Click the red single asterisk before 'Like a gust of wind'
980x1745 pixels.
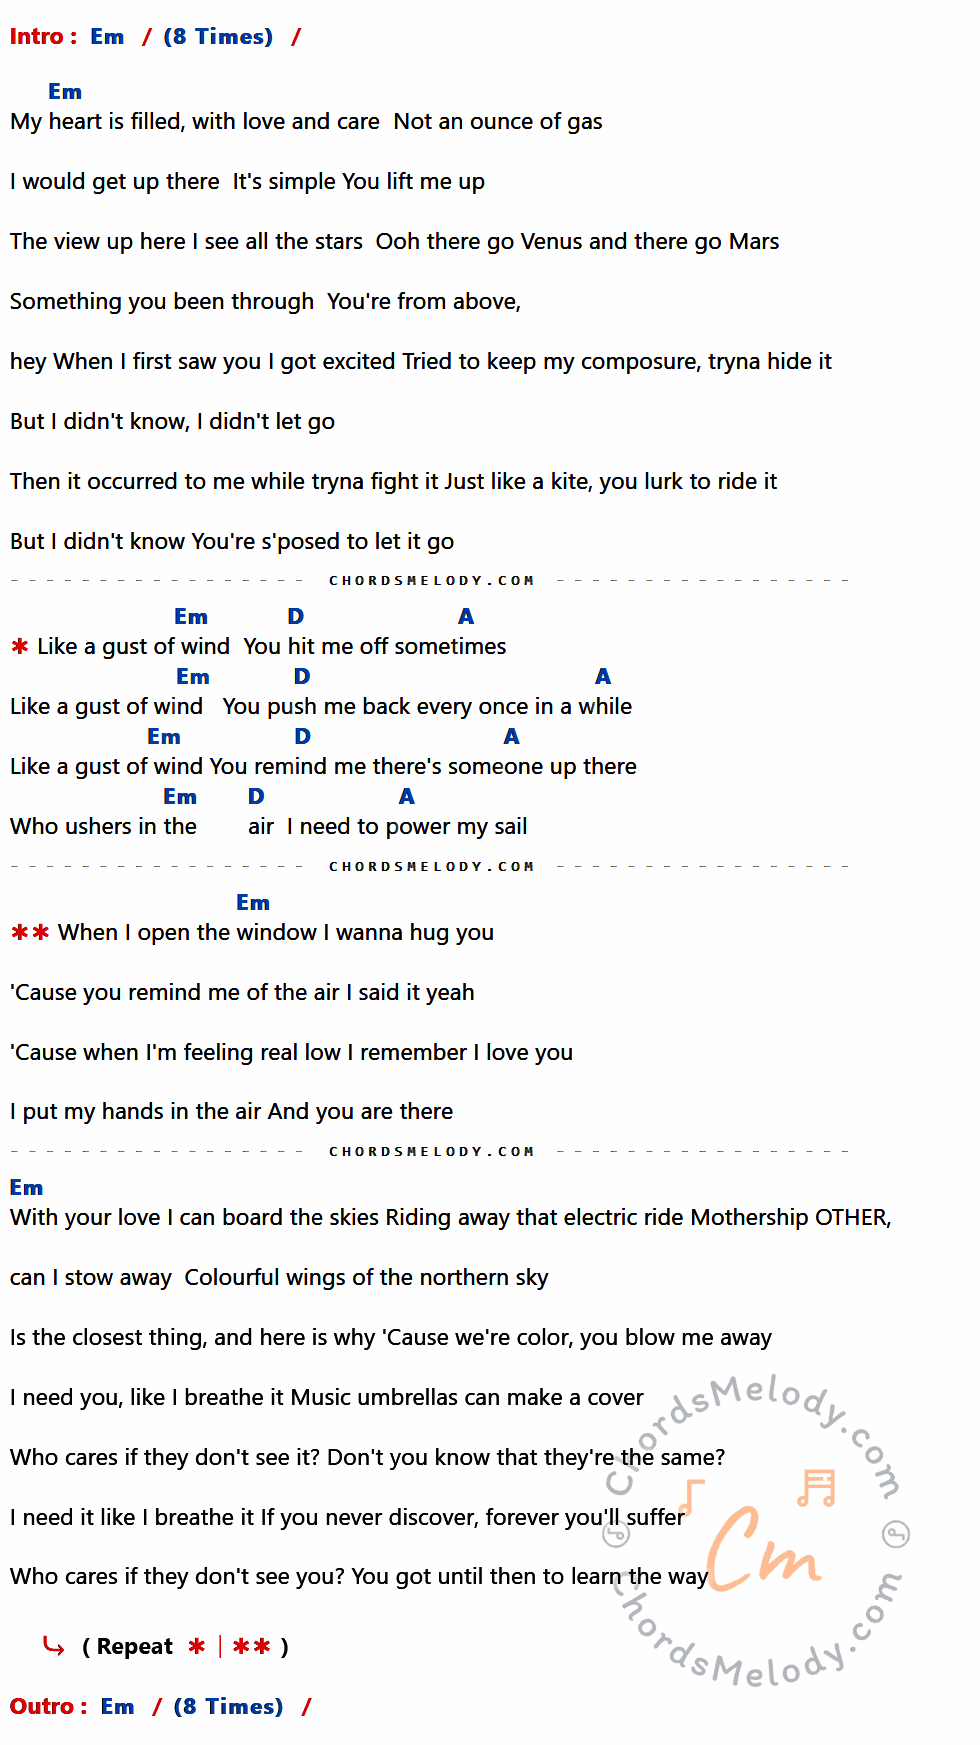point(19,647)
